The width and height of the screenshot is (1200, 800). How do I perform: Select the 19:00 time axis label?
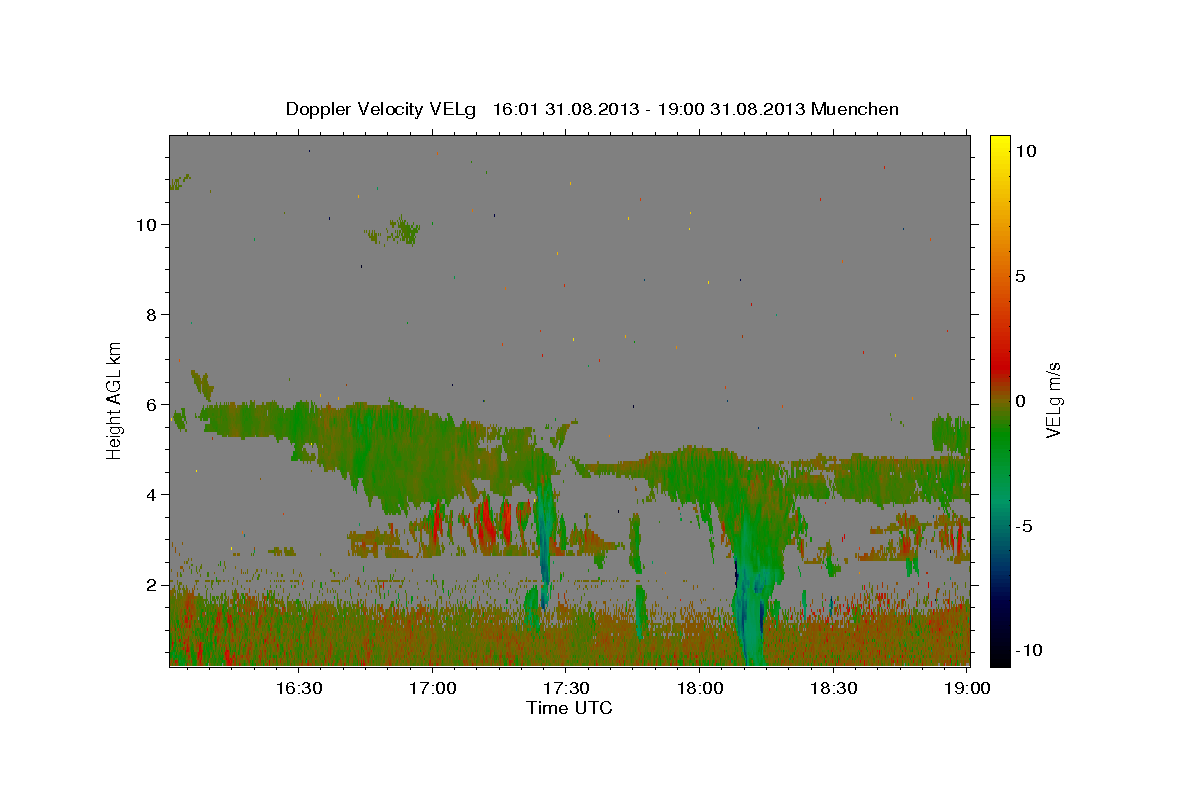pos(968,688)
